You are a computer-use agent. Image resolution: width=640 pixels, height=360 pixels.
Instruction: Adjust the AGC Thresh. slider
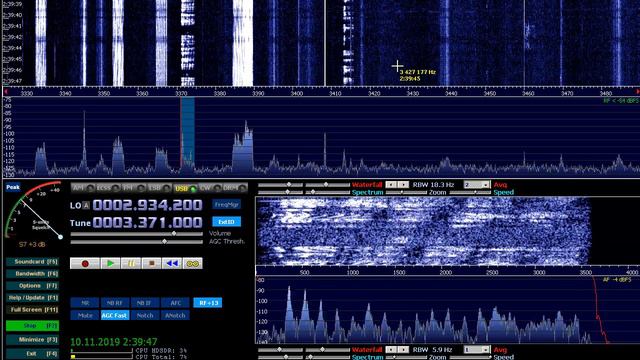coord(136,242)
